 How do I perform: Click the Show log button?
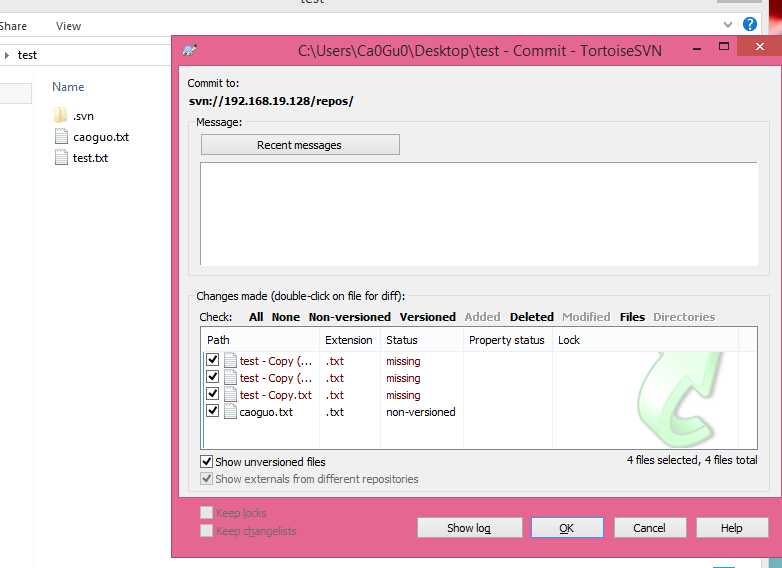point(469,528)
